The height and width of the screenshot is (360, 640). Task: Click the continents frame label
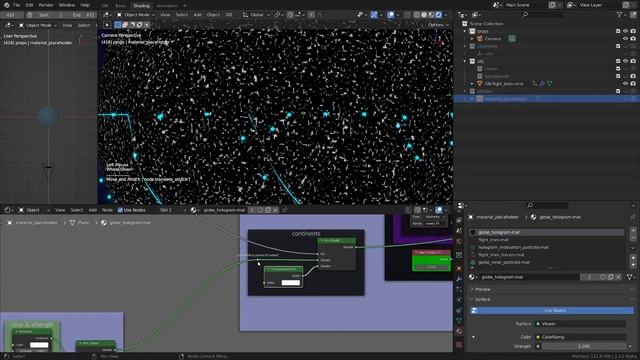(306, 233)
